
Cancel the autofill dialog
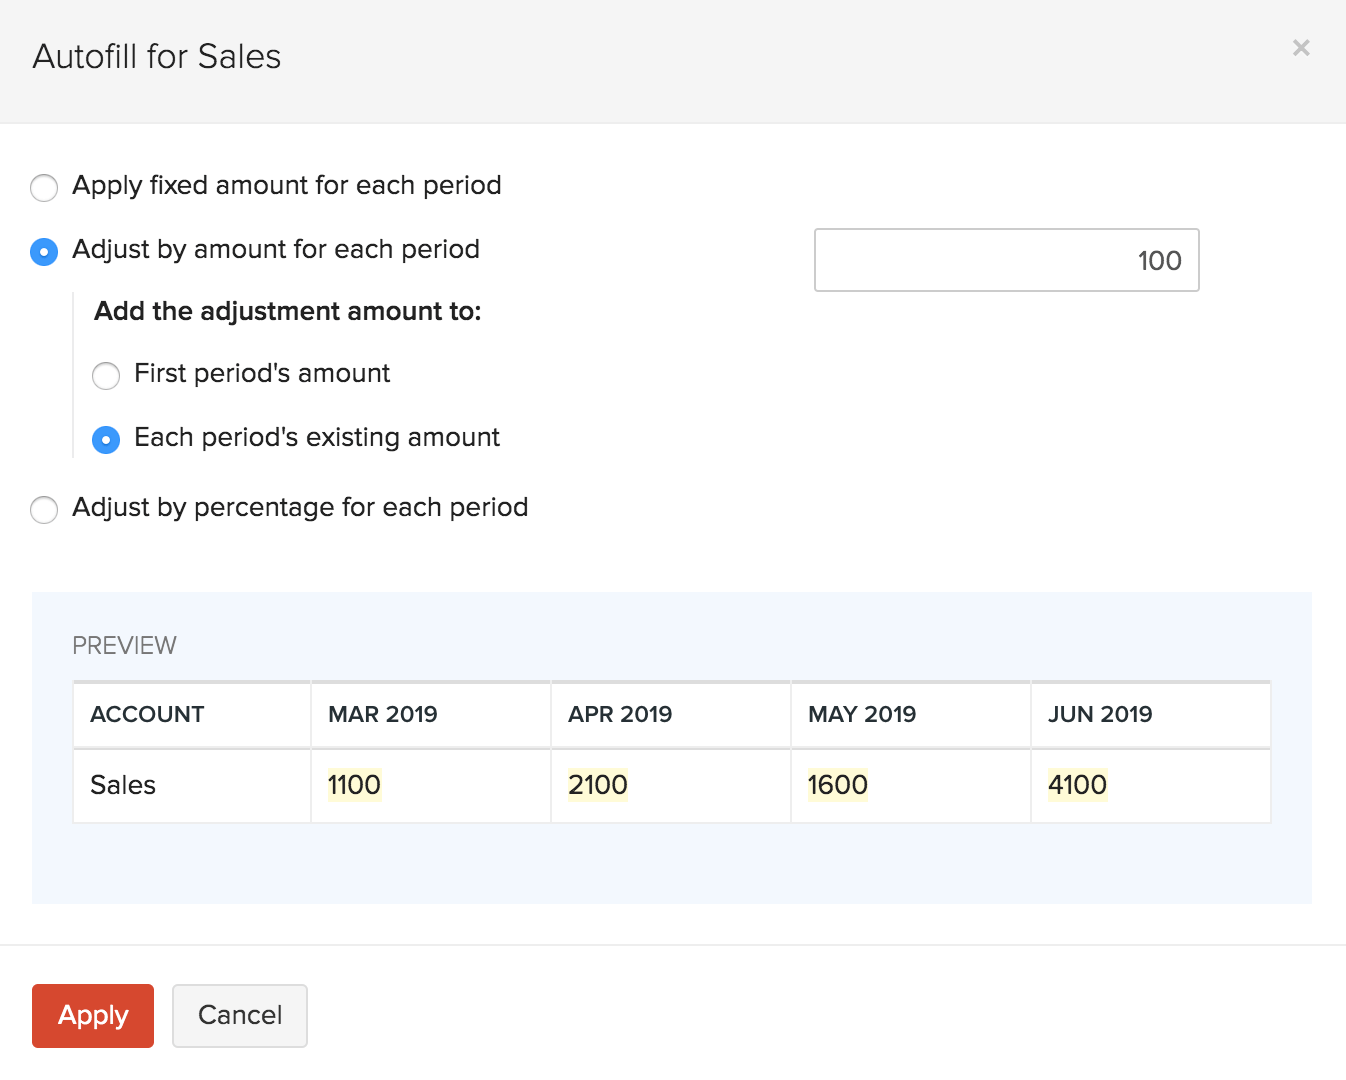(x=239, y=1015)
